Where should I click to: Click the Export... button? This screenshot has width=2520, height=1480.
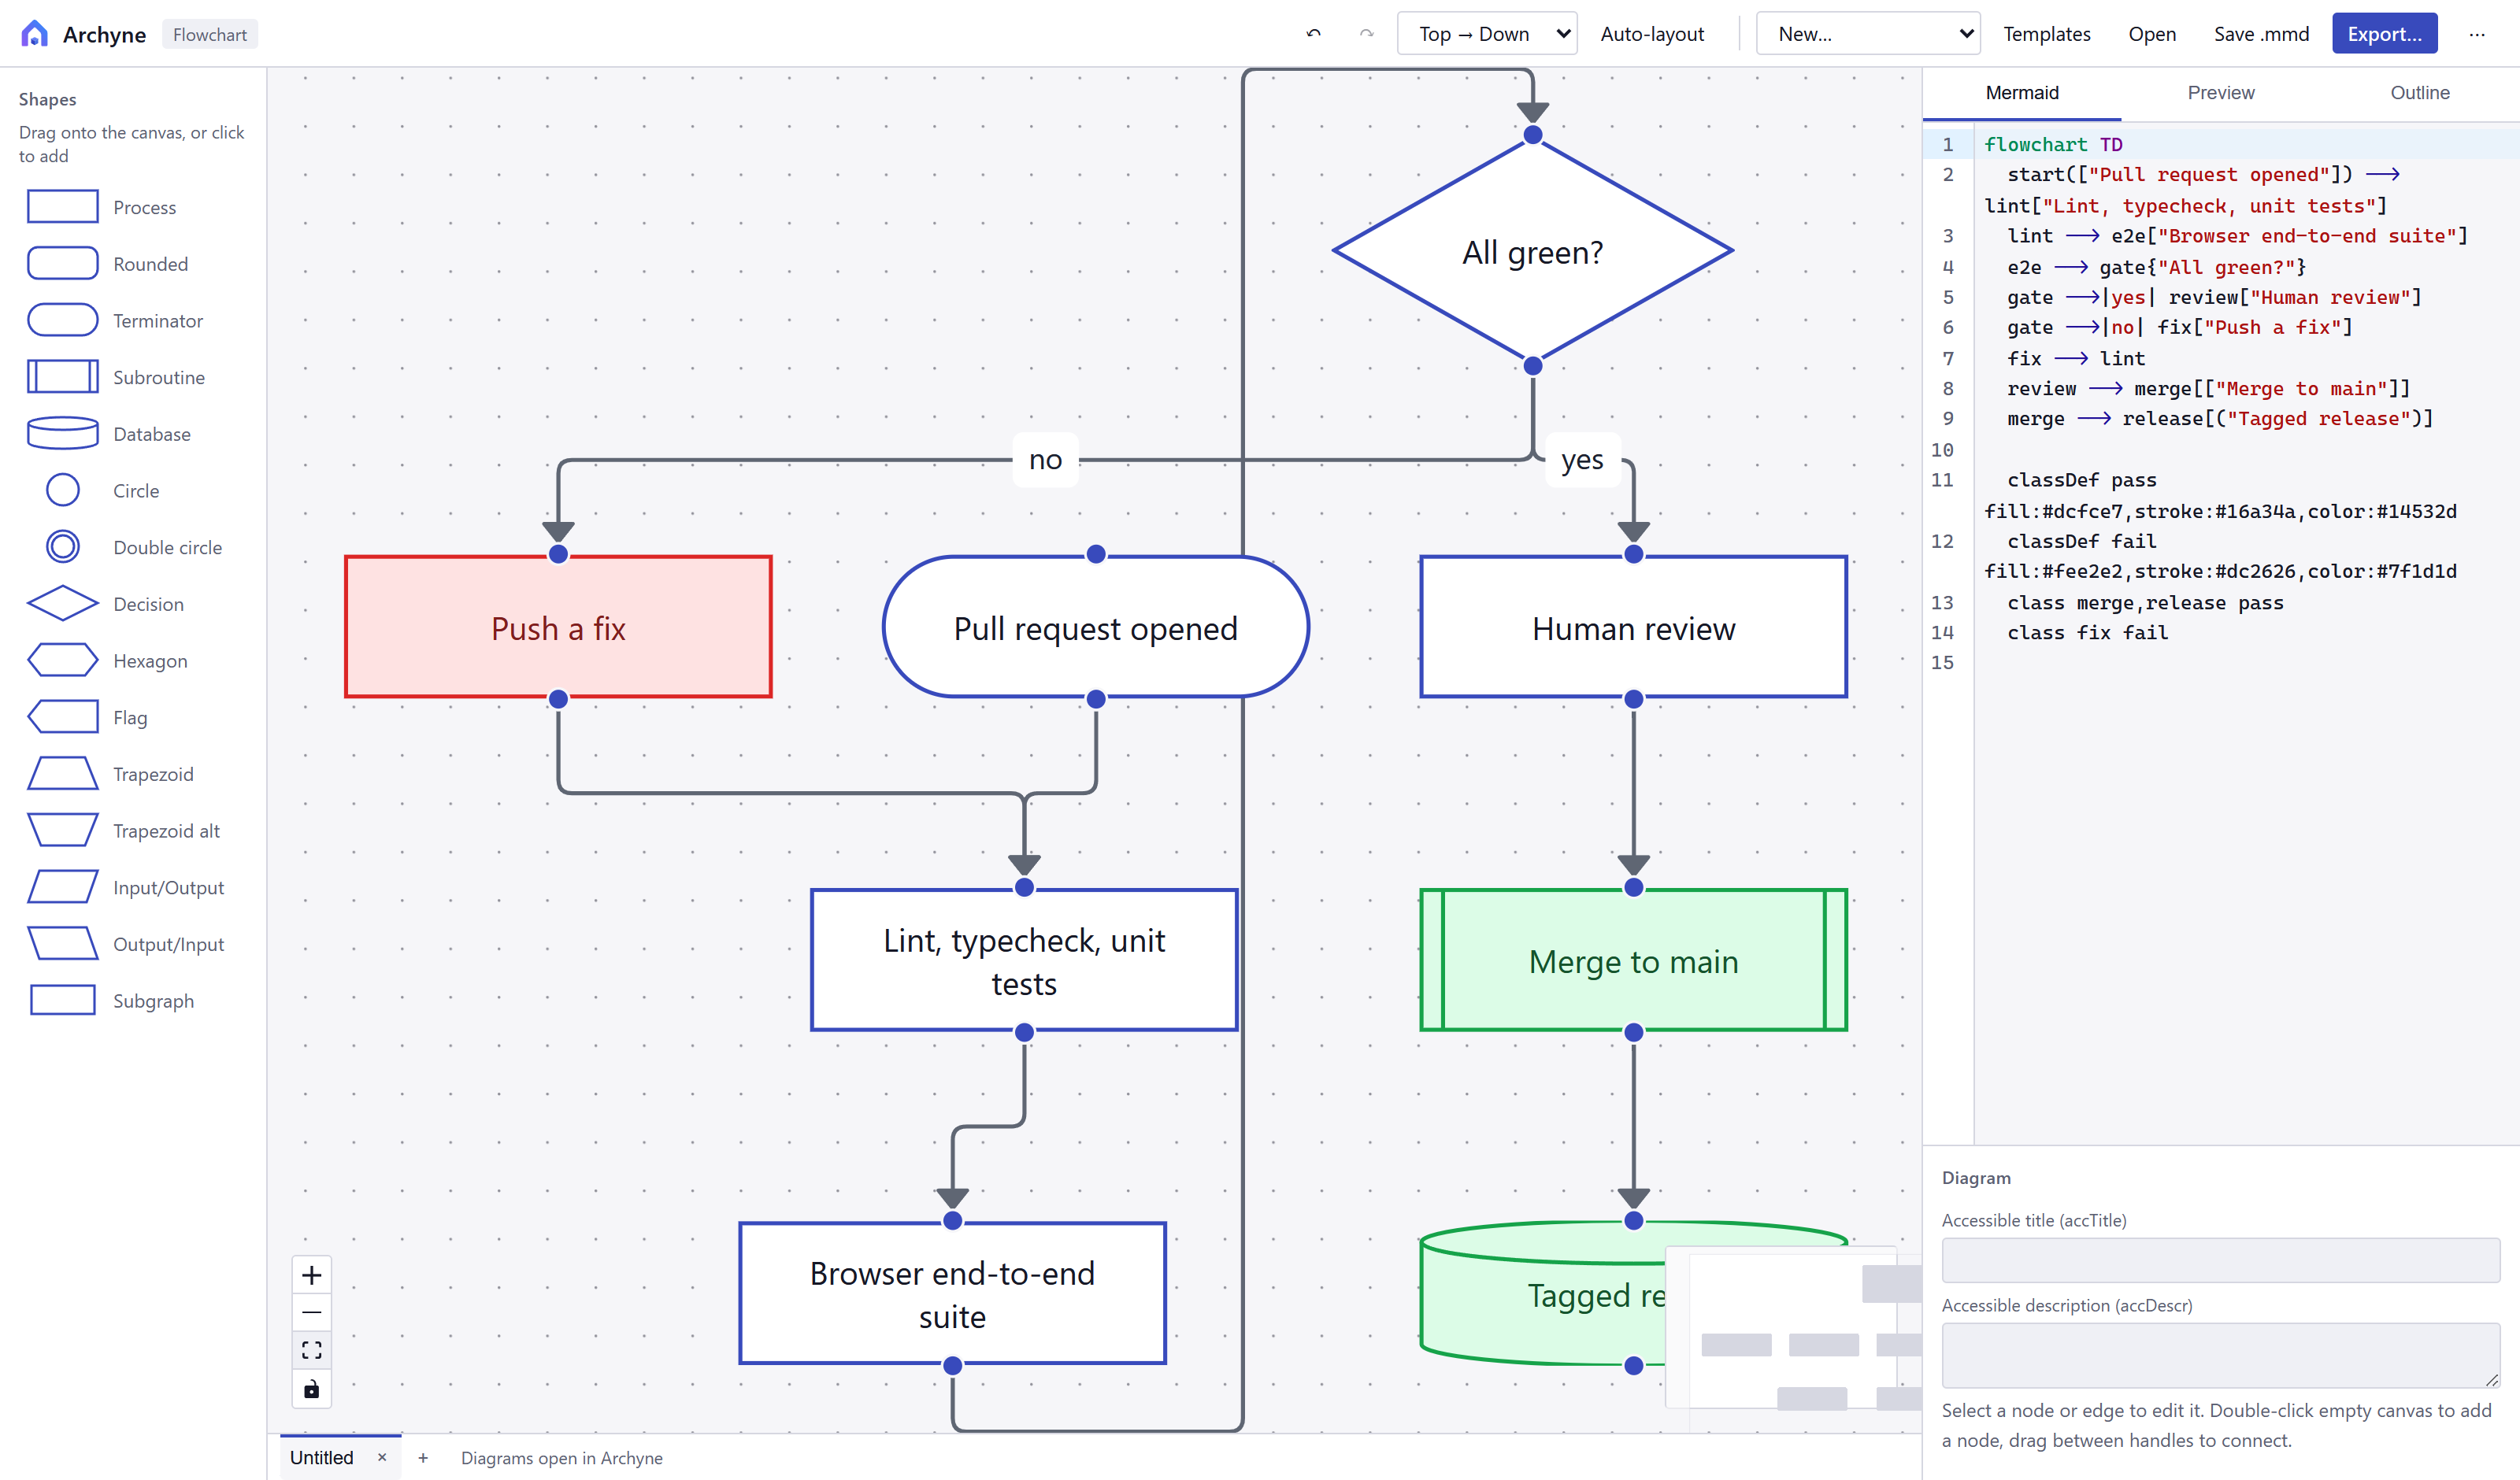(2384, 34)
